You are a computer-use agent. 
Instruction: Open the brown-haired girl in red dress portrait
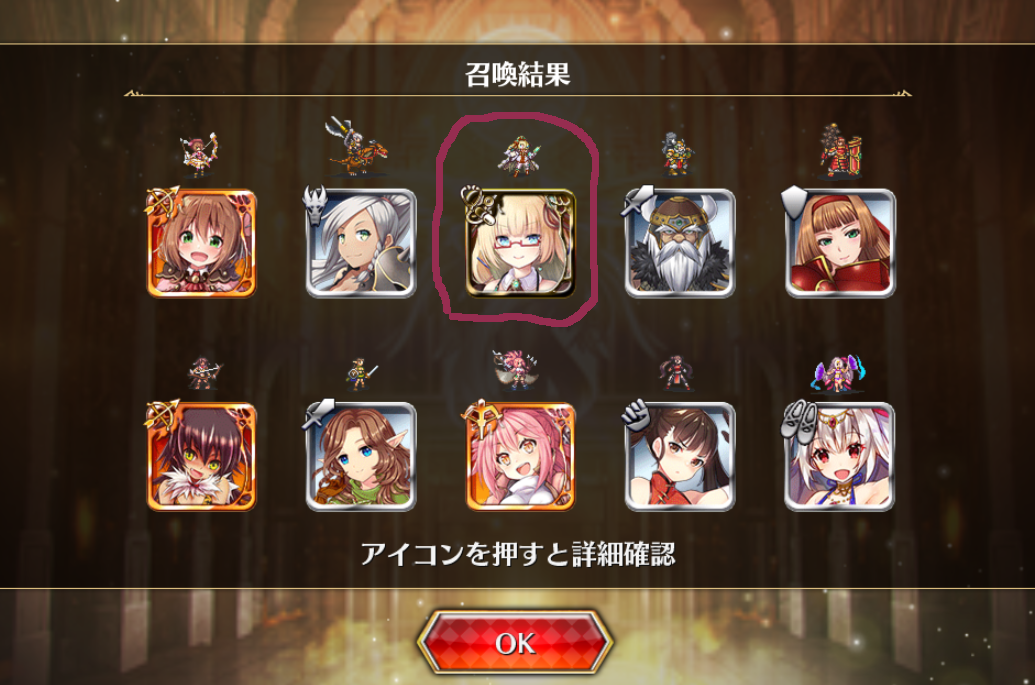tap(680, 457)
